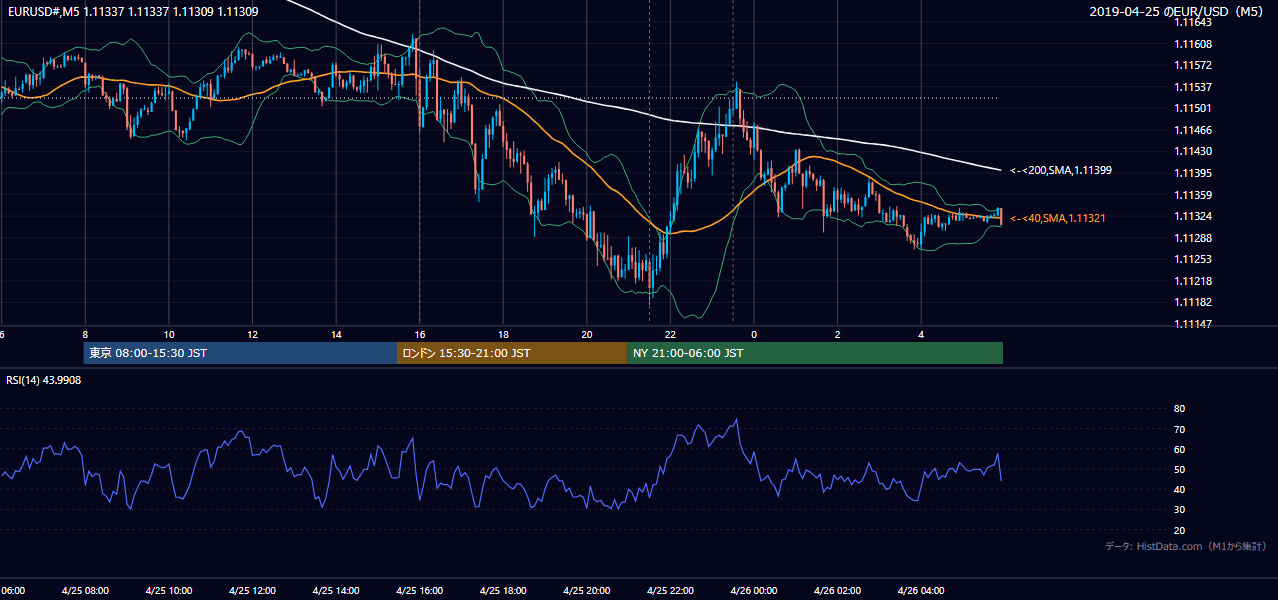1278x600 pixels.
Task: Click hour label 18 on price chart time axis
Action: point(503,334)
